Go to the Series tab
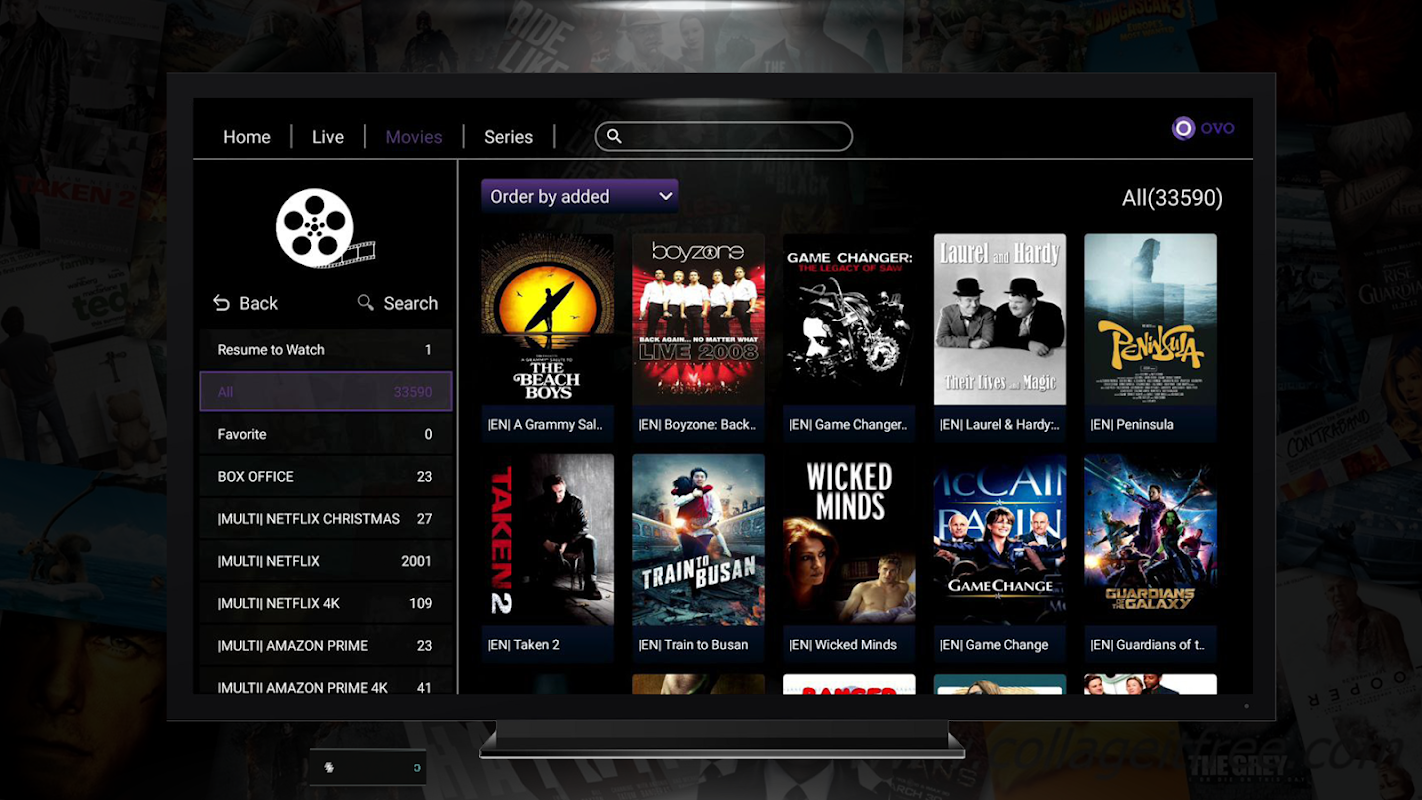1422x800 pixels. click(508, 137)
